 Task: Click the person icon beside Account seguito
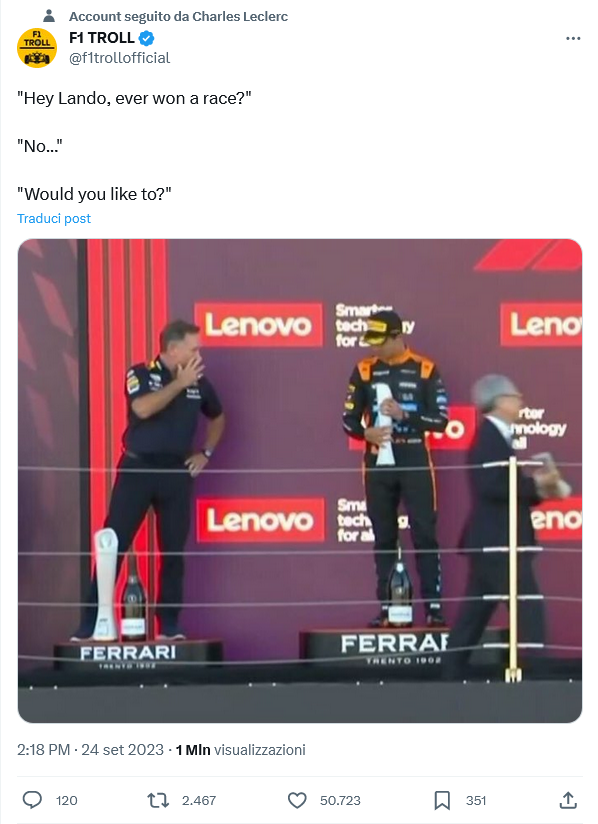[x=49, y=16]
